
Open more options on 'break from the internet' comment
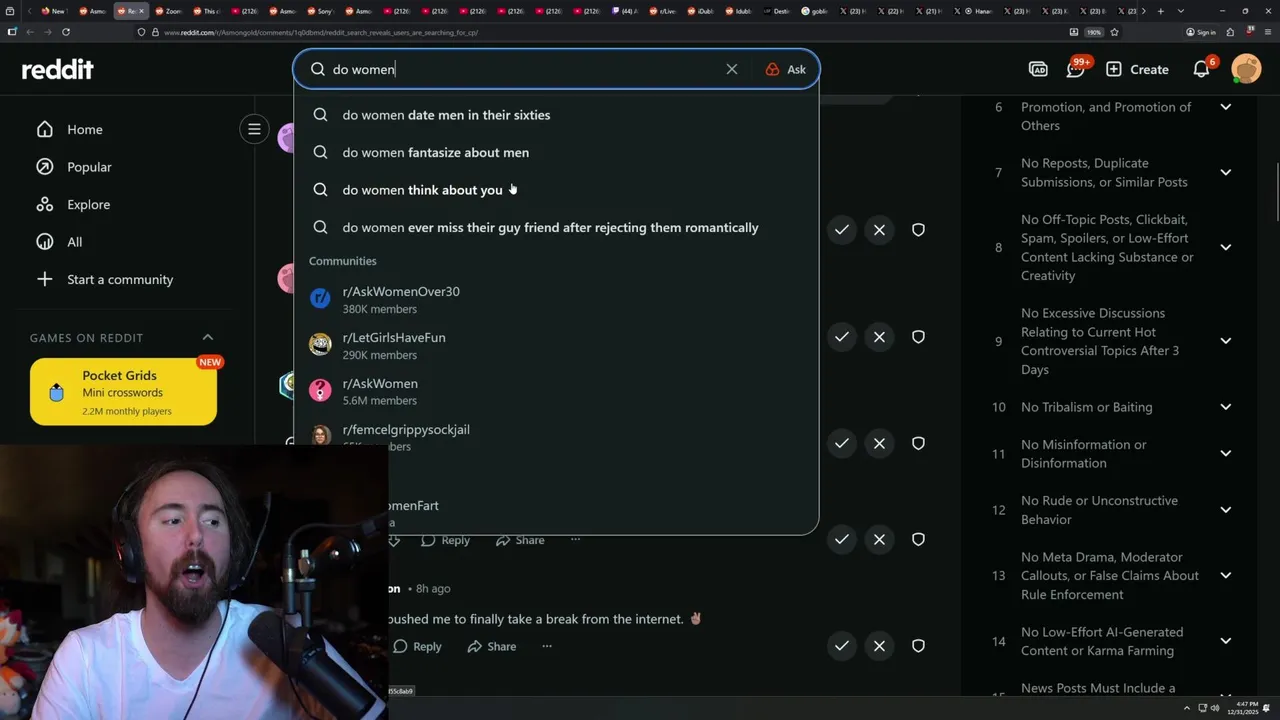[x=547, y=647]
